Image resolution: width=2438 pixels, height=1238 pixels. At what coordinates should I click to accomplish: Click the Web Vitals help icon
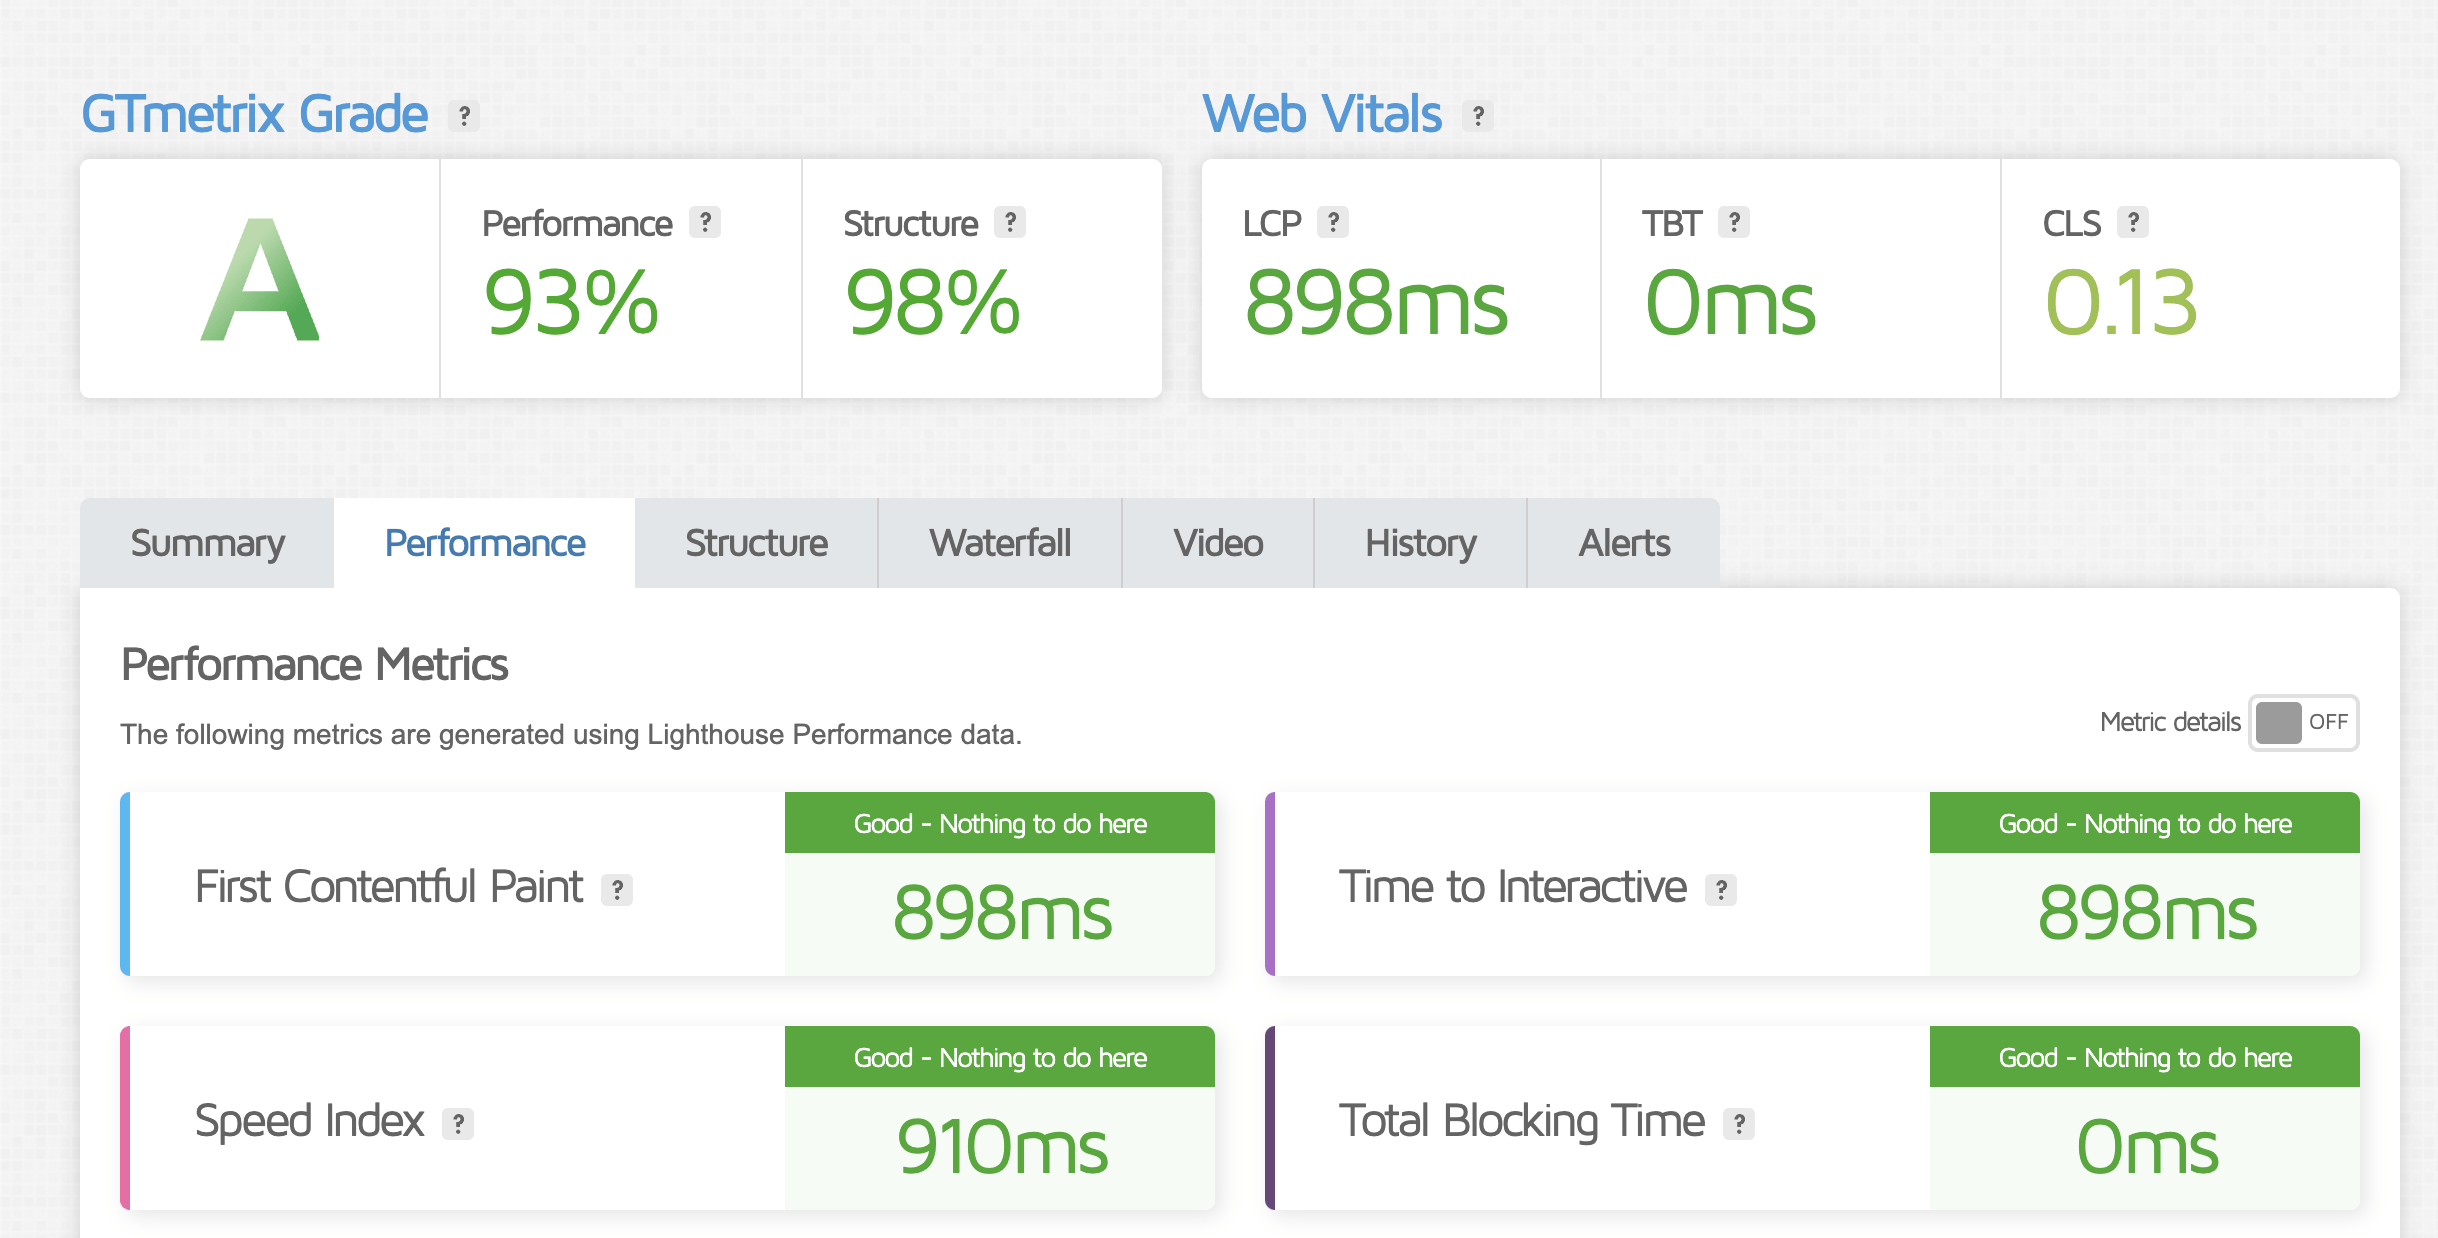[1478, 116]
